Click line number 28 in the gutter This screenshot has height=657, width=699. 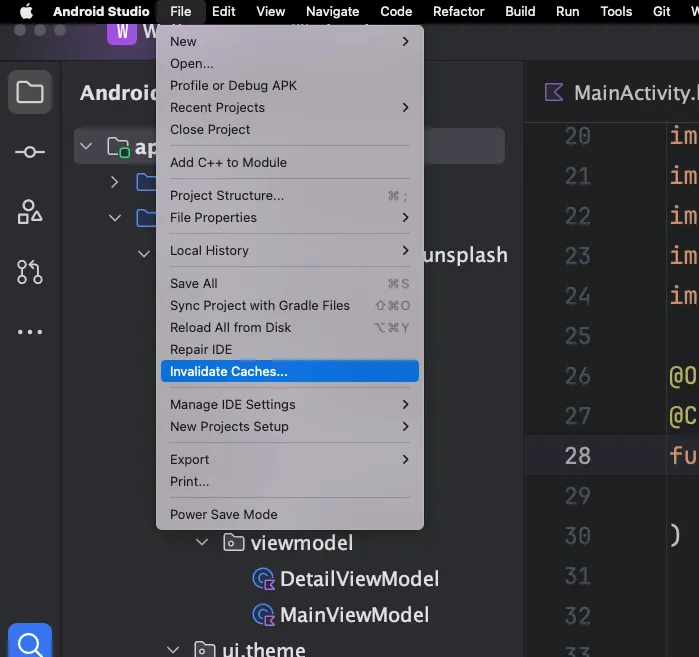(578, 456)
